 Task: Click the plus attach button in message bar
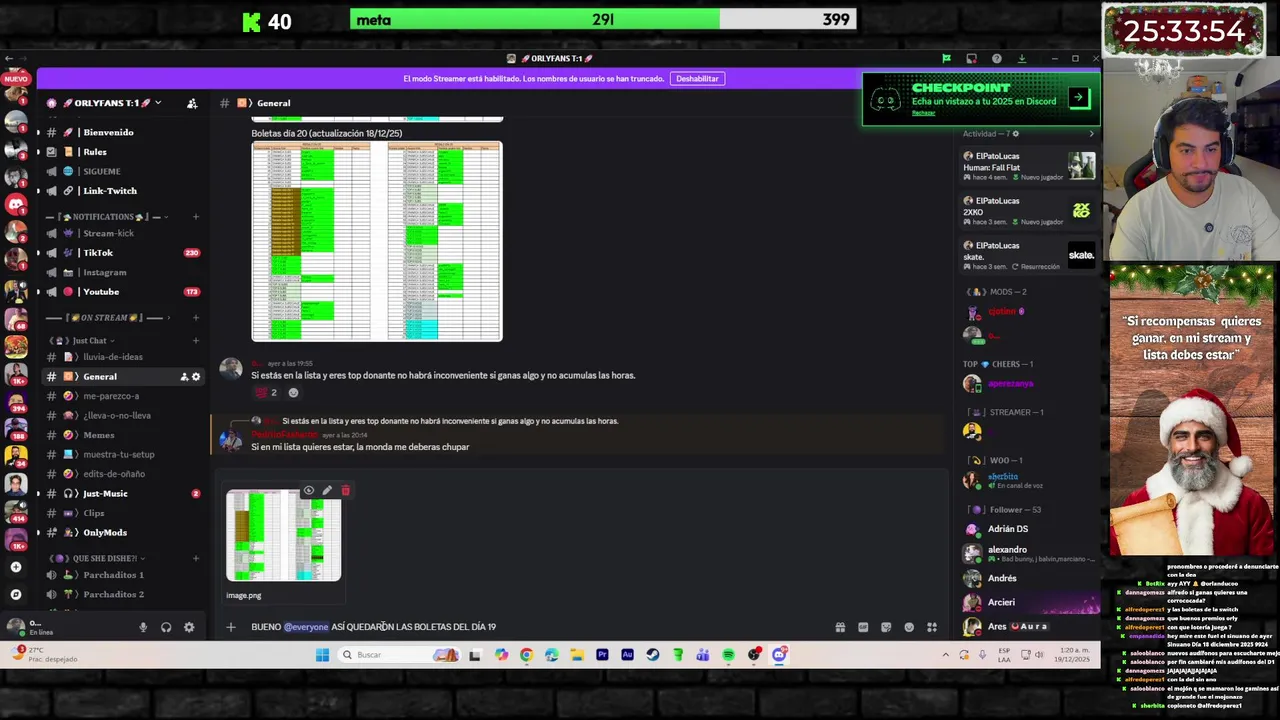pos(231,627)
